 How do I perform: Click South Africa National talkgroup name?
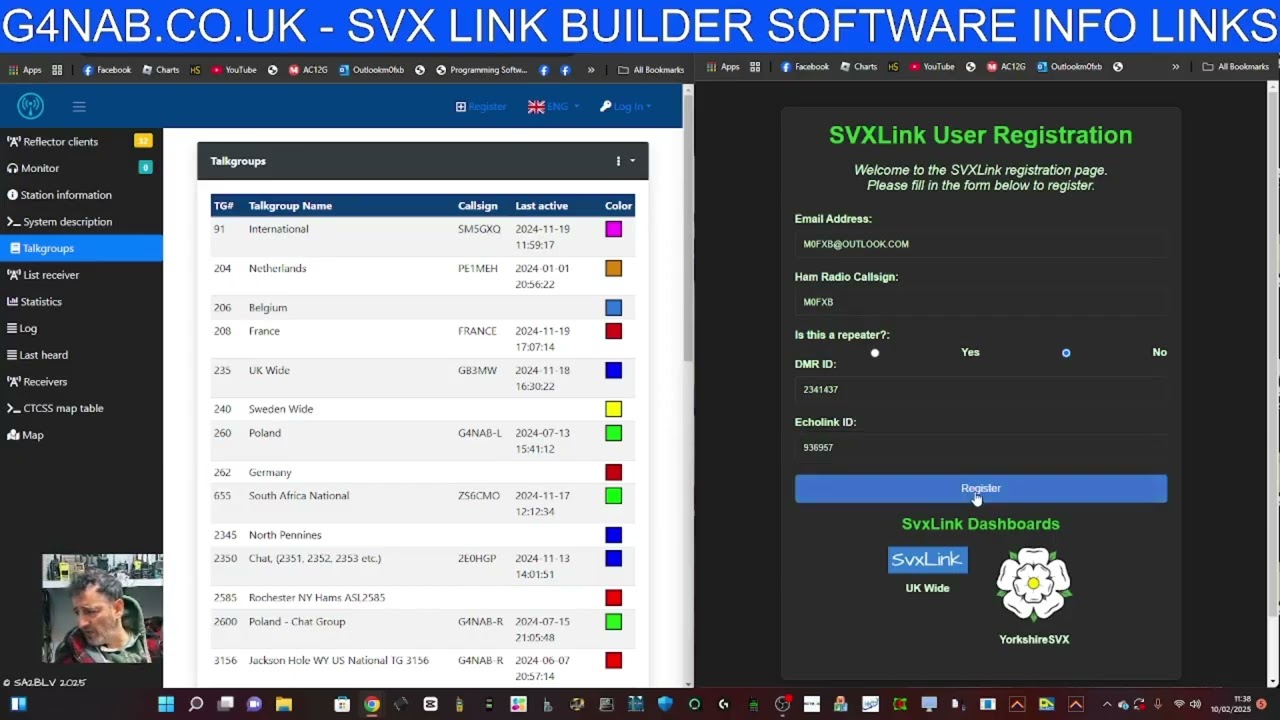299,496
